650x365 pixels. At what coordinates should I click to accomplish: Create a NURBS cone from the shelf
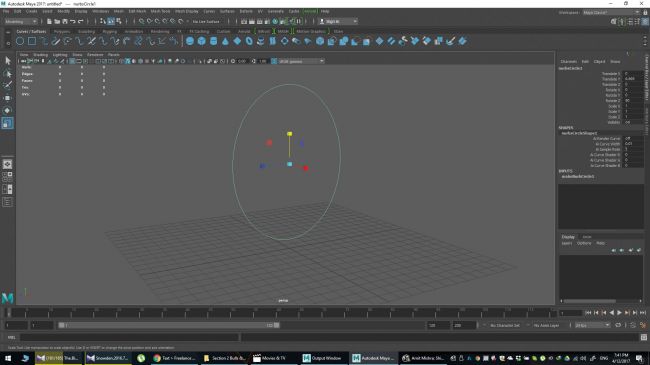[225, 41]
